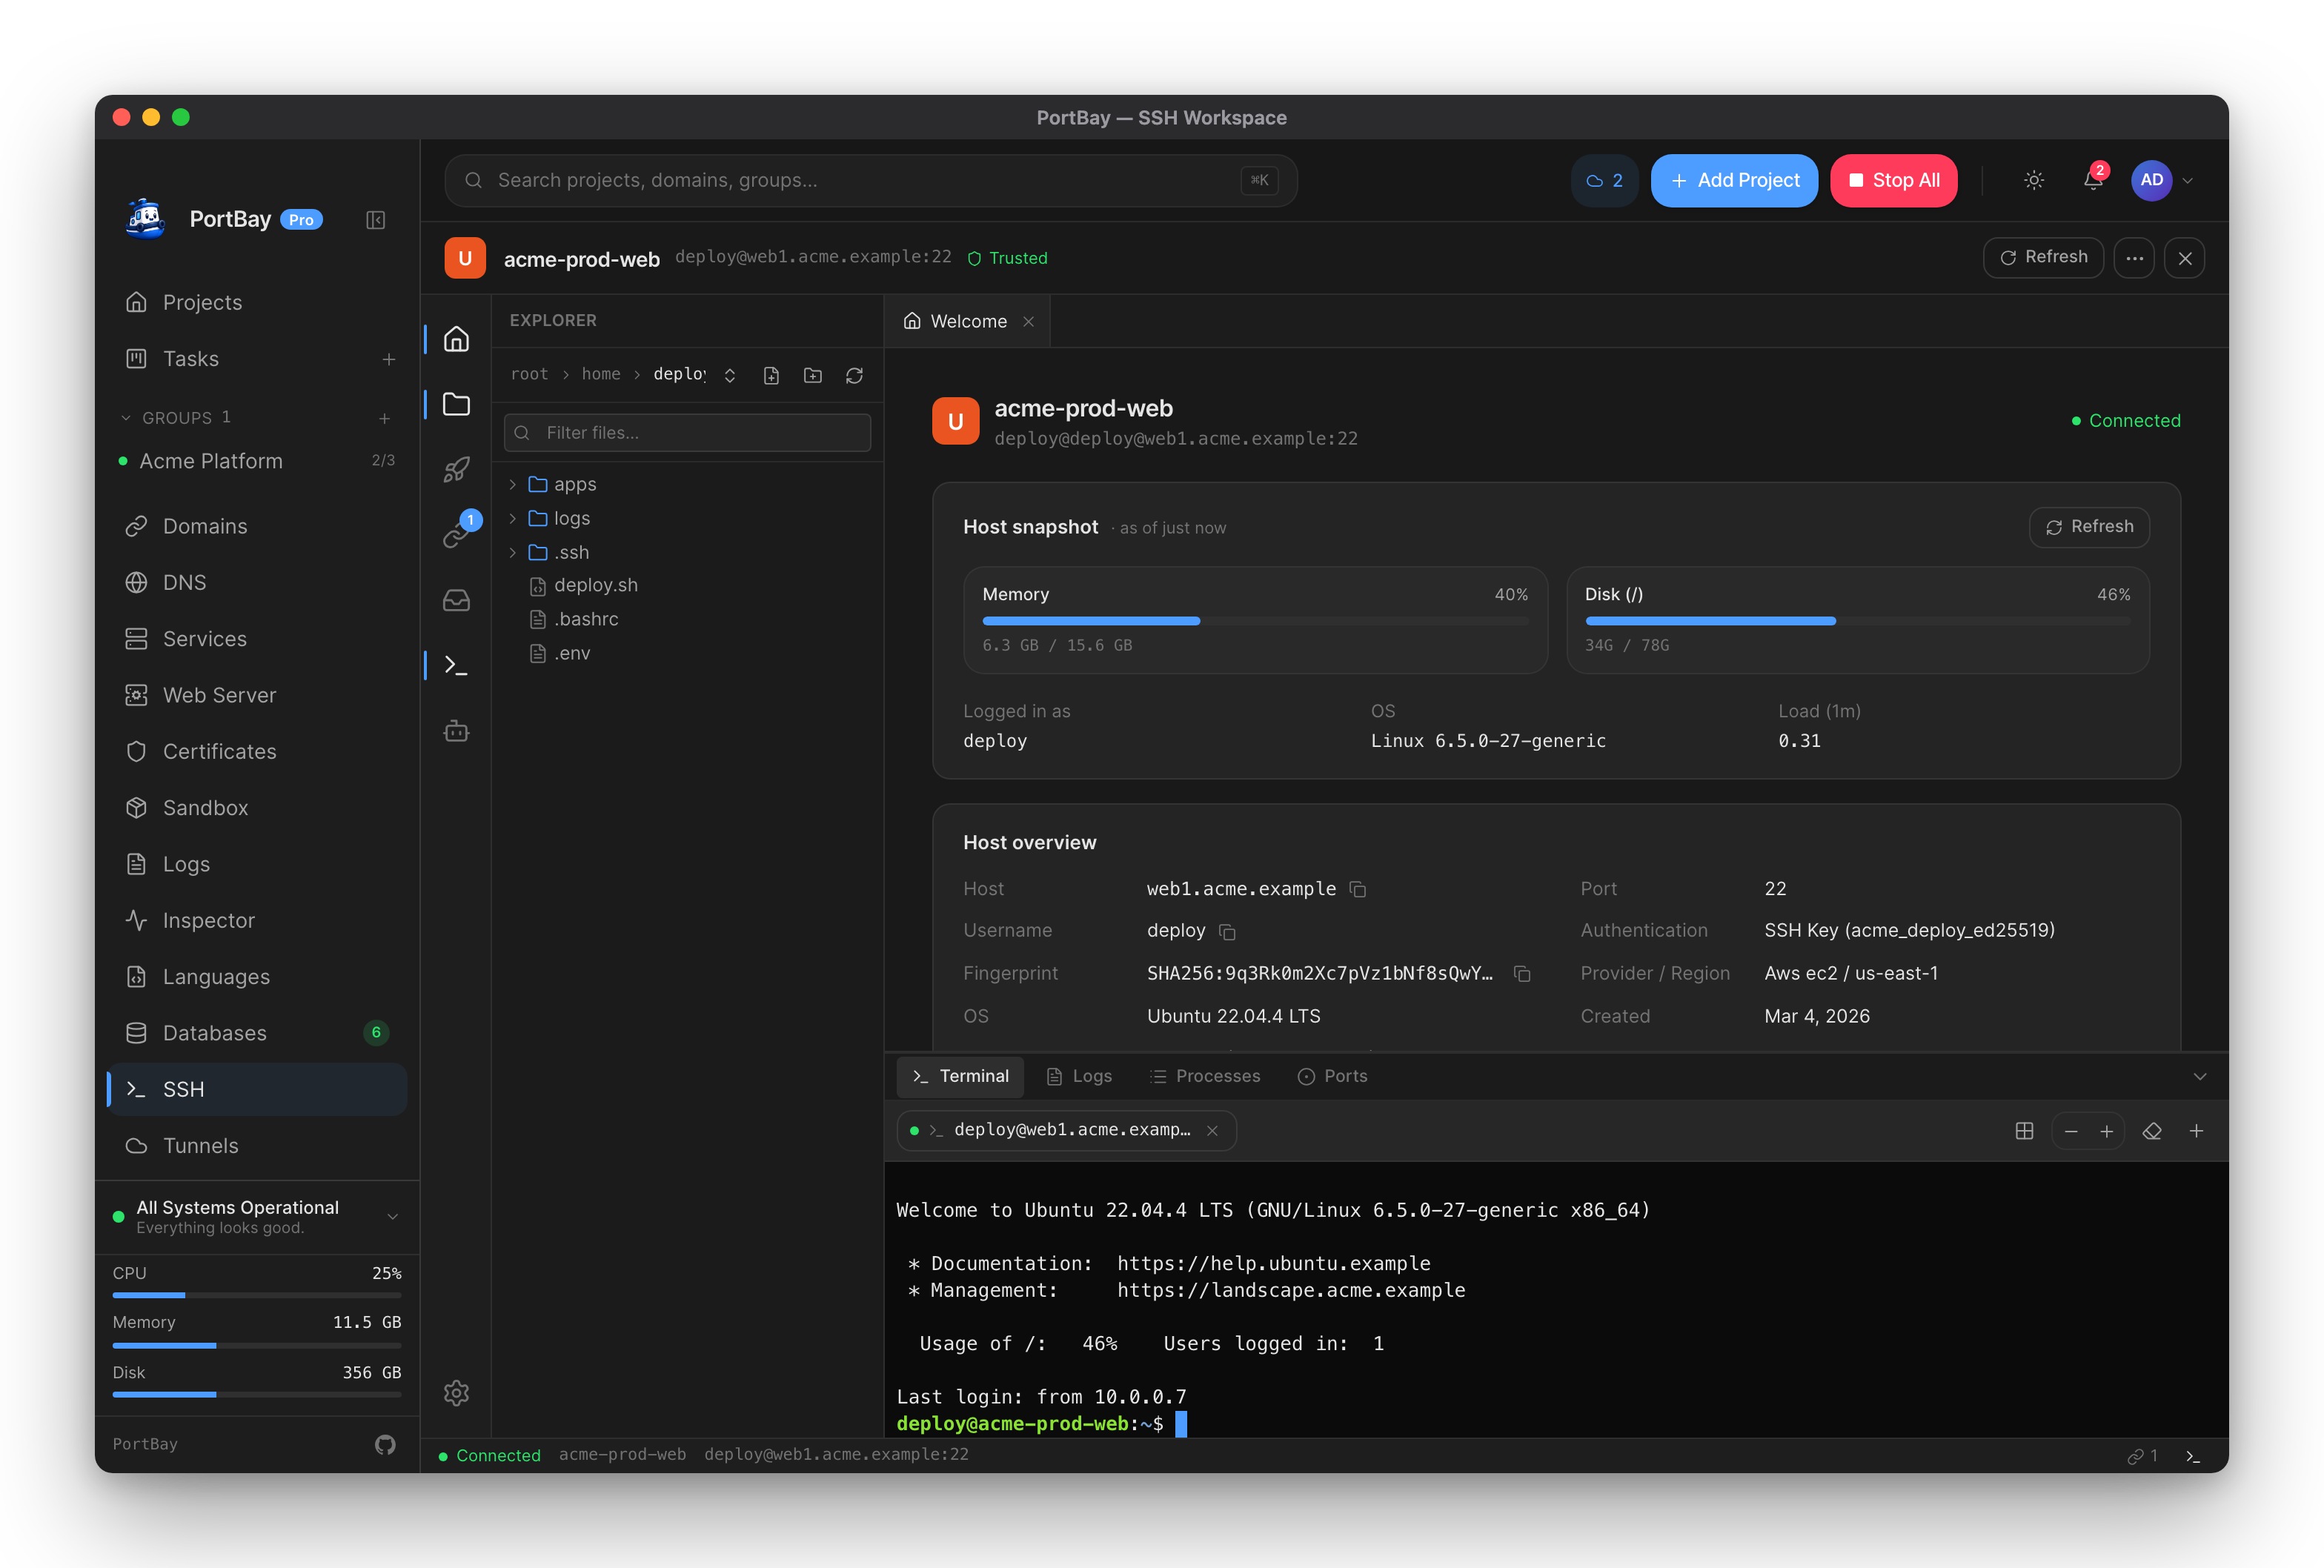Expand the apps folder
Image resolution: width=2324 pixels, height=1568 pixels.
pos(513,484)
